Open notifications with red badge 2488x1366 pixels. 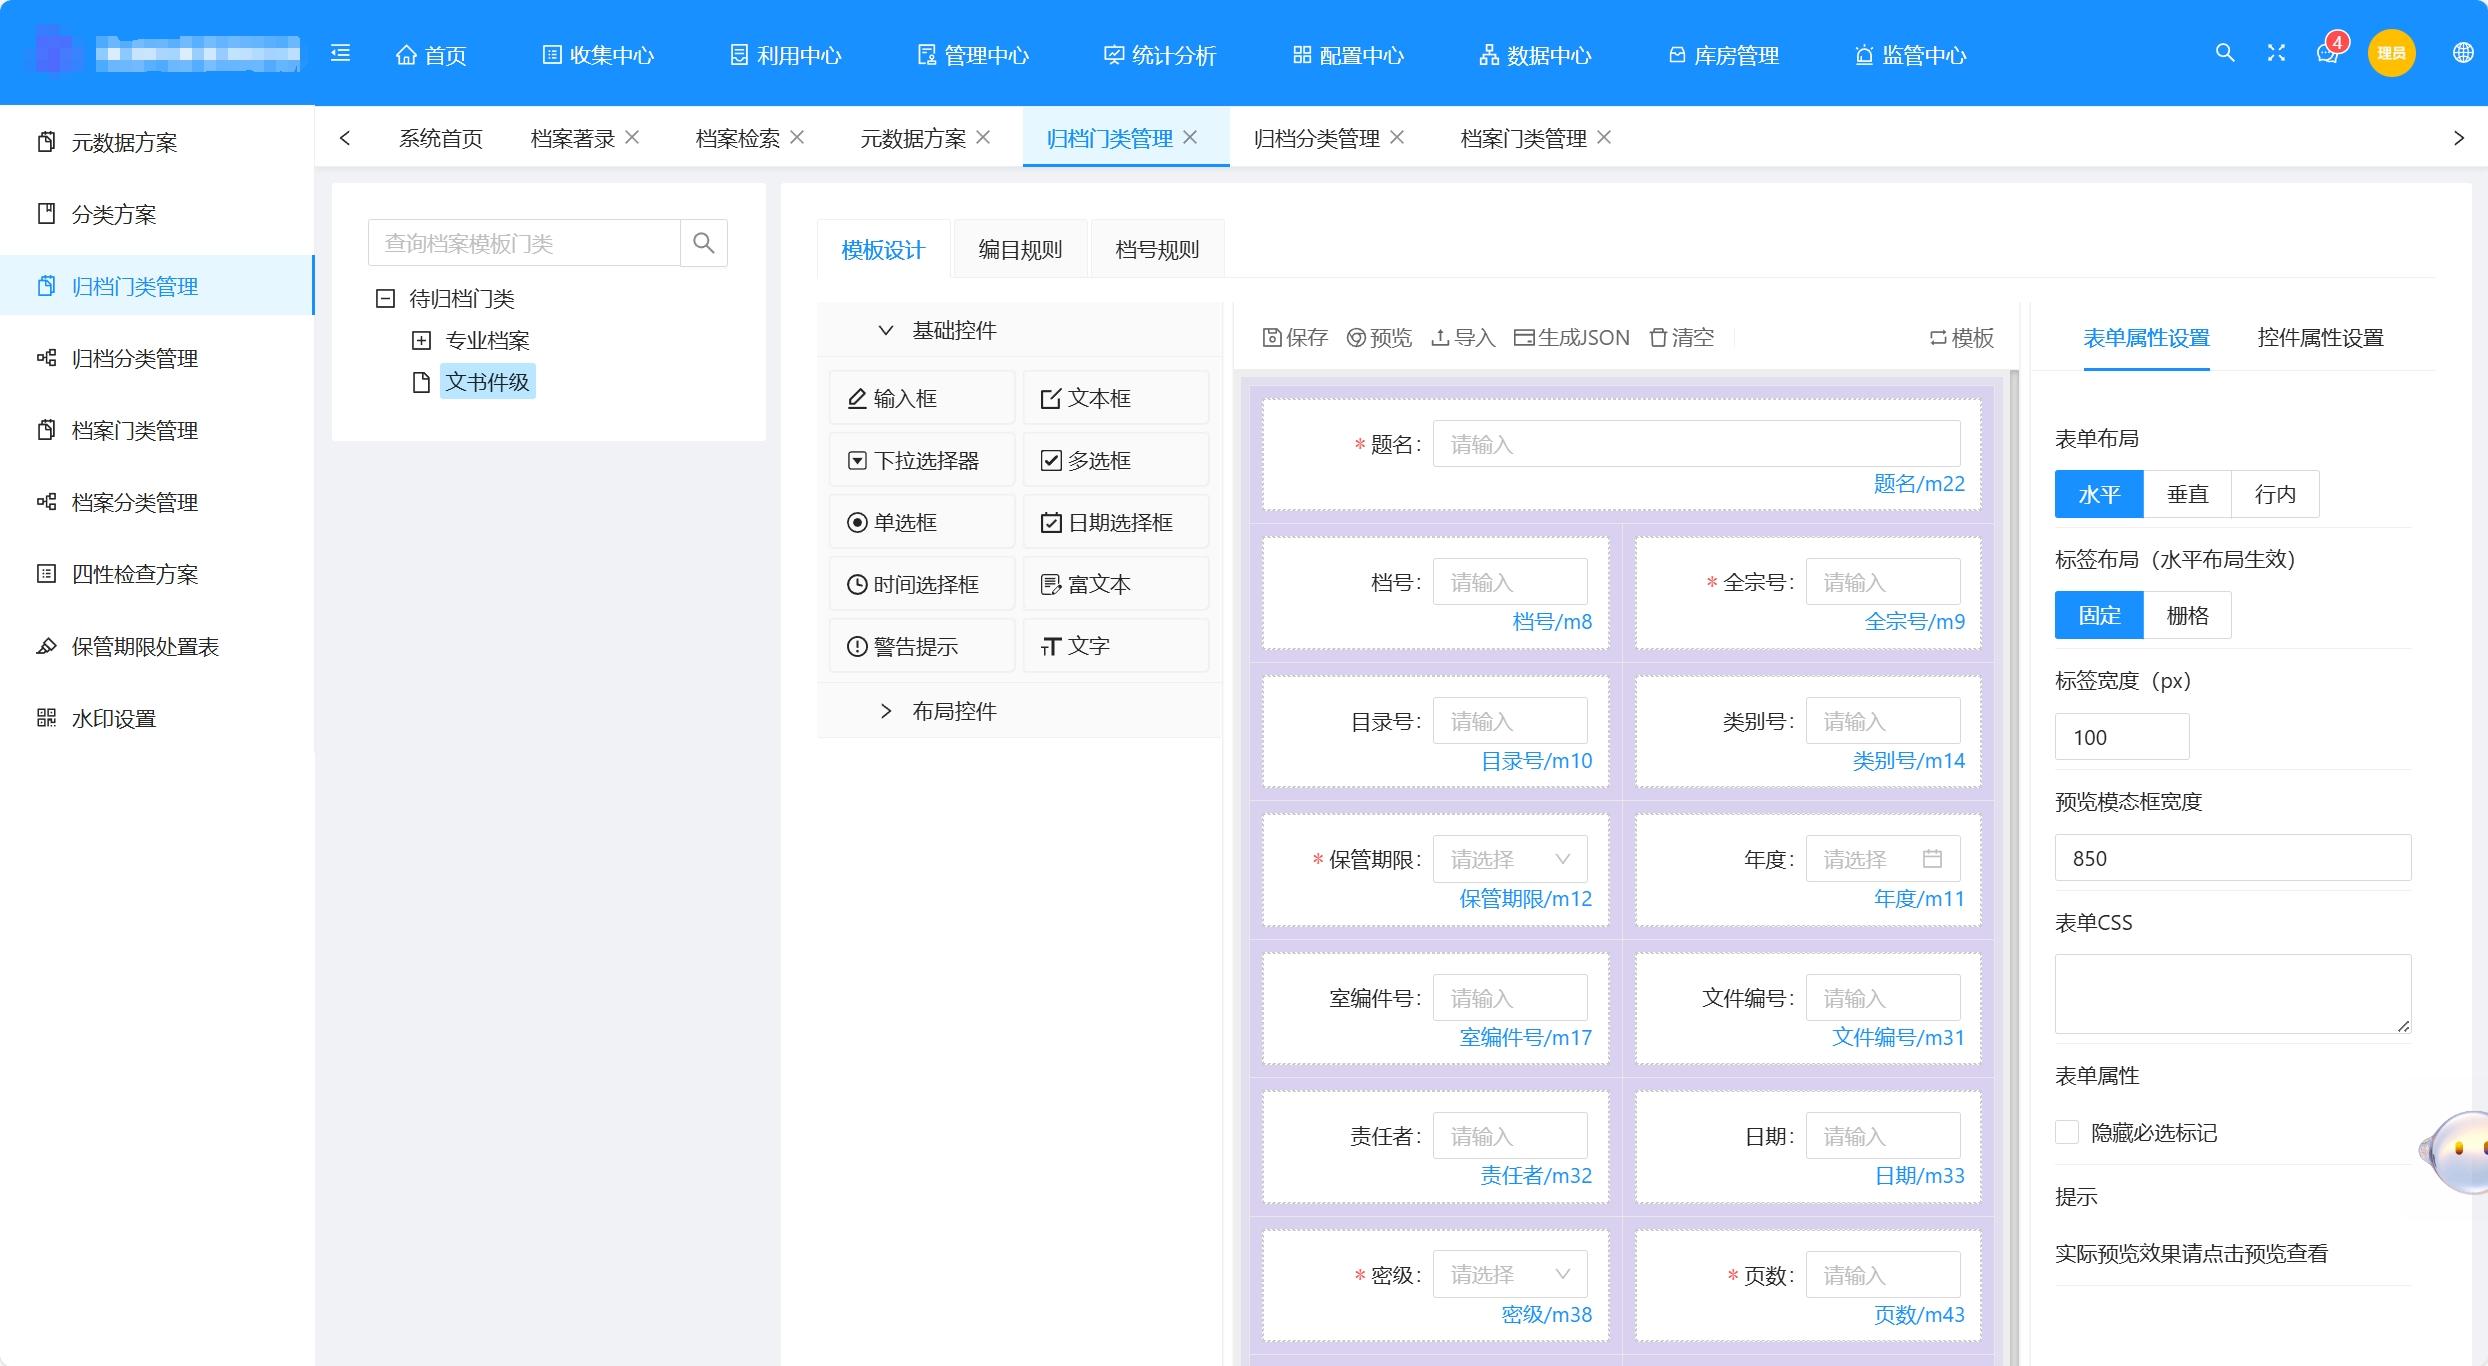(x=2329, y=50)
